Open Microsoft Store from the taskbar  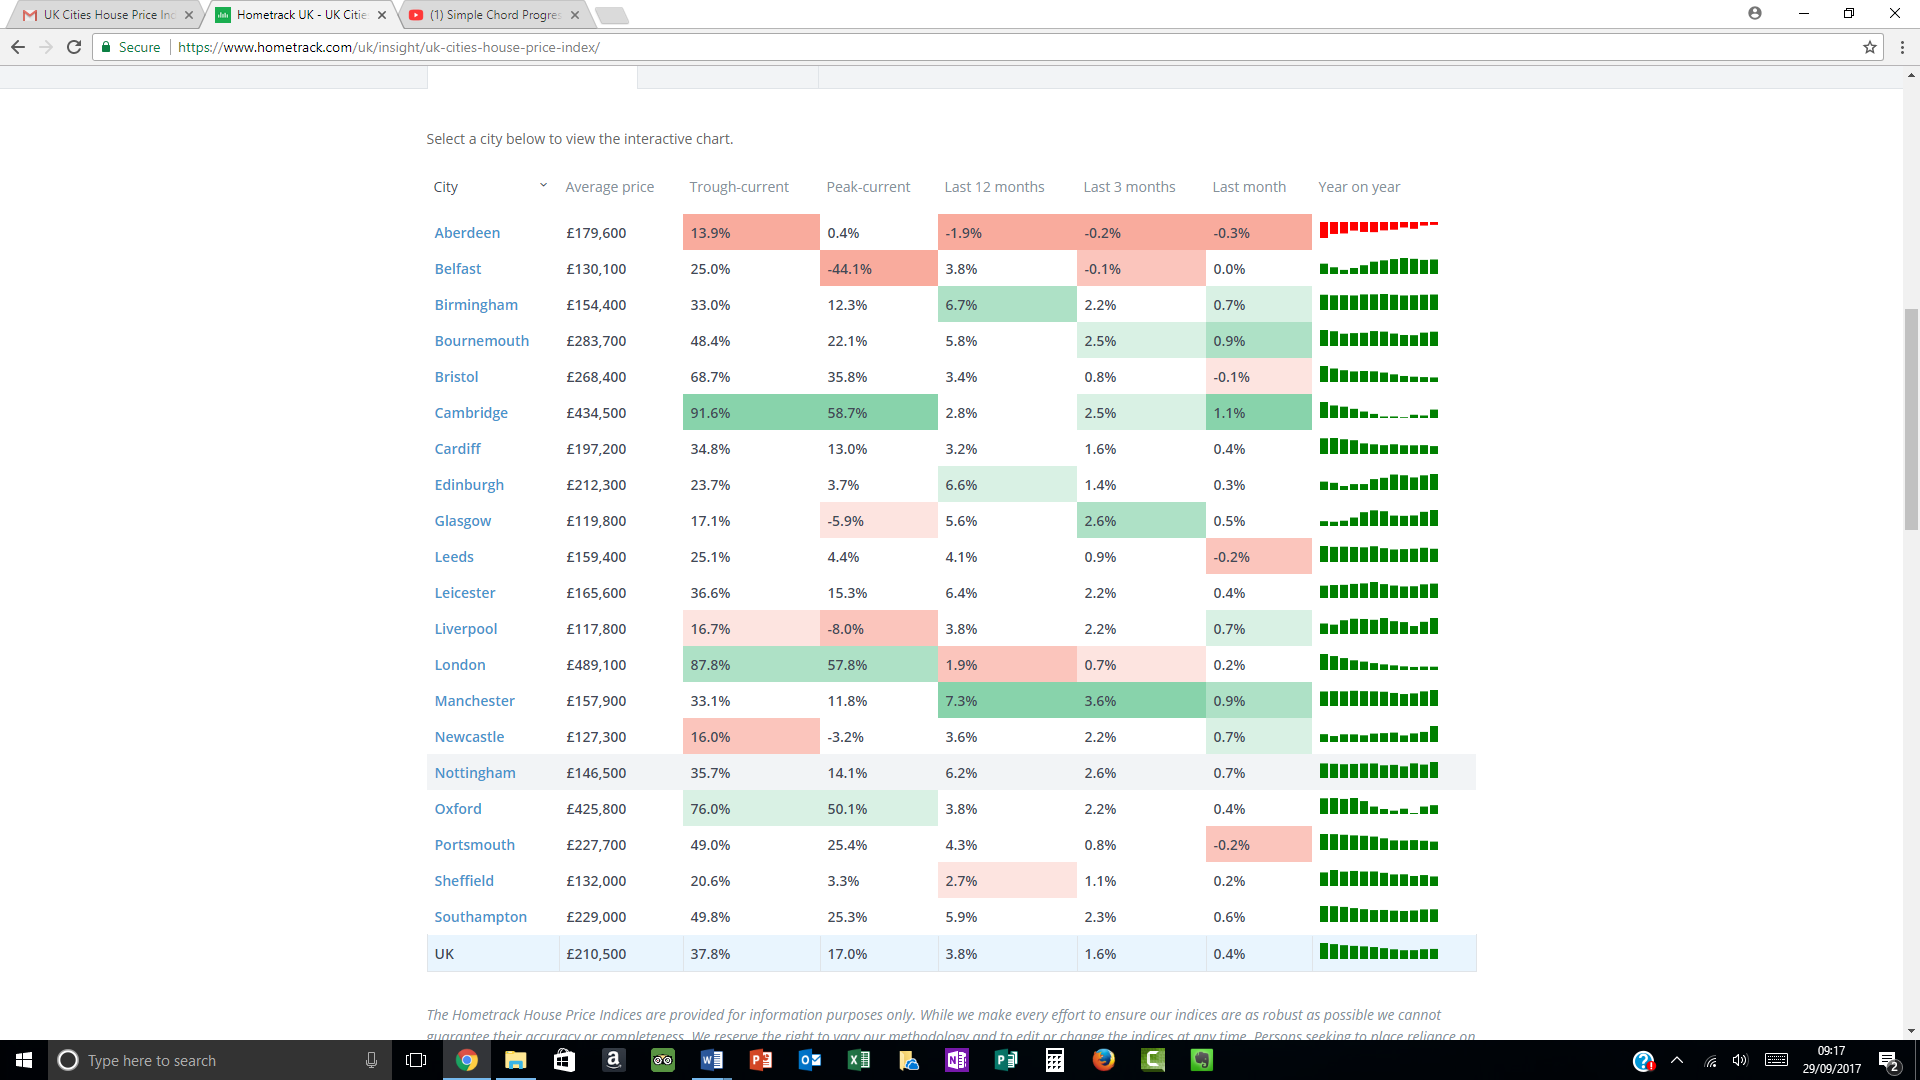(565, 1060)
